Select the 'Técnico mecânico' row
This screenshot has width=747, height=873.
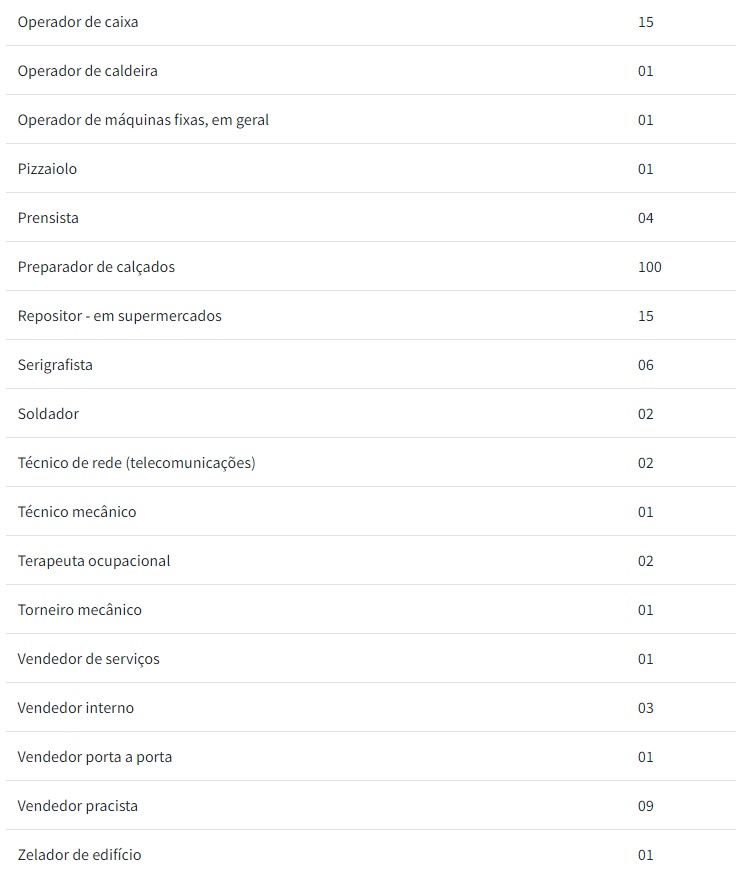[77, 512]
